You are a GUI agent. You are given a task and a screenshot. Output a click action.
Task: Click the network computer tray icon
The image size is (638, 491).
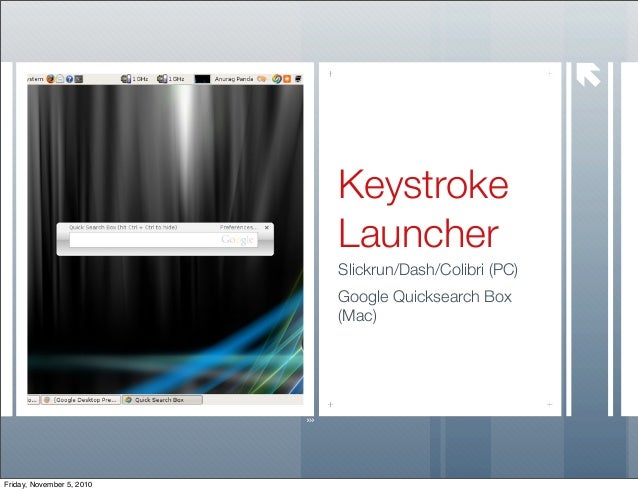(x=298, y=79)
